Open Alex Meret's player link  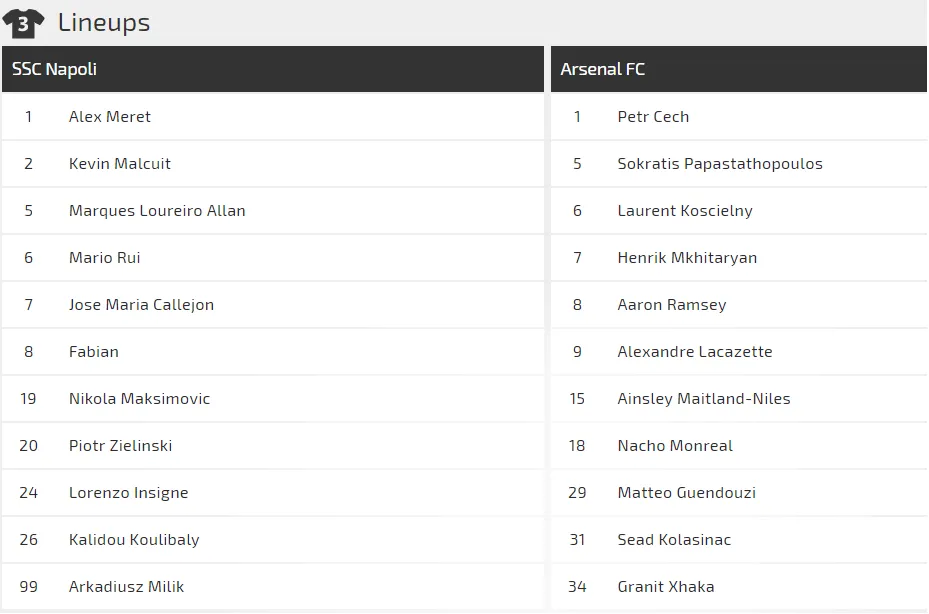pyautogui.click(x=110, y=117)
